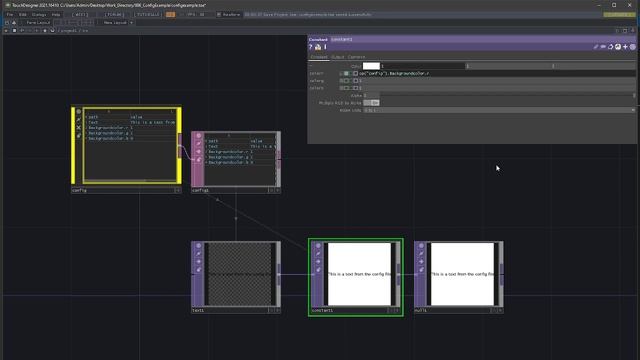Toggle the colorb parameter mode button
Screen dimensions: 640x360
point(346,88)
